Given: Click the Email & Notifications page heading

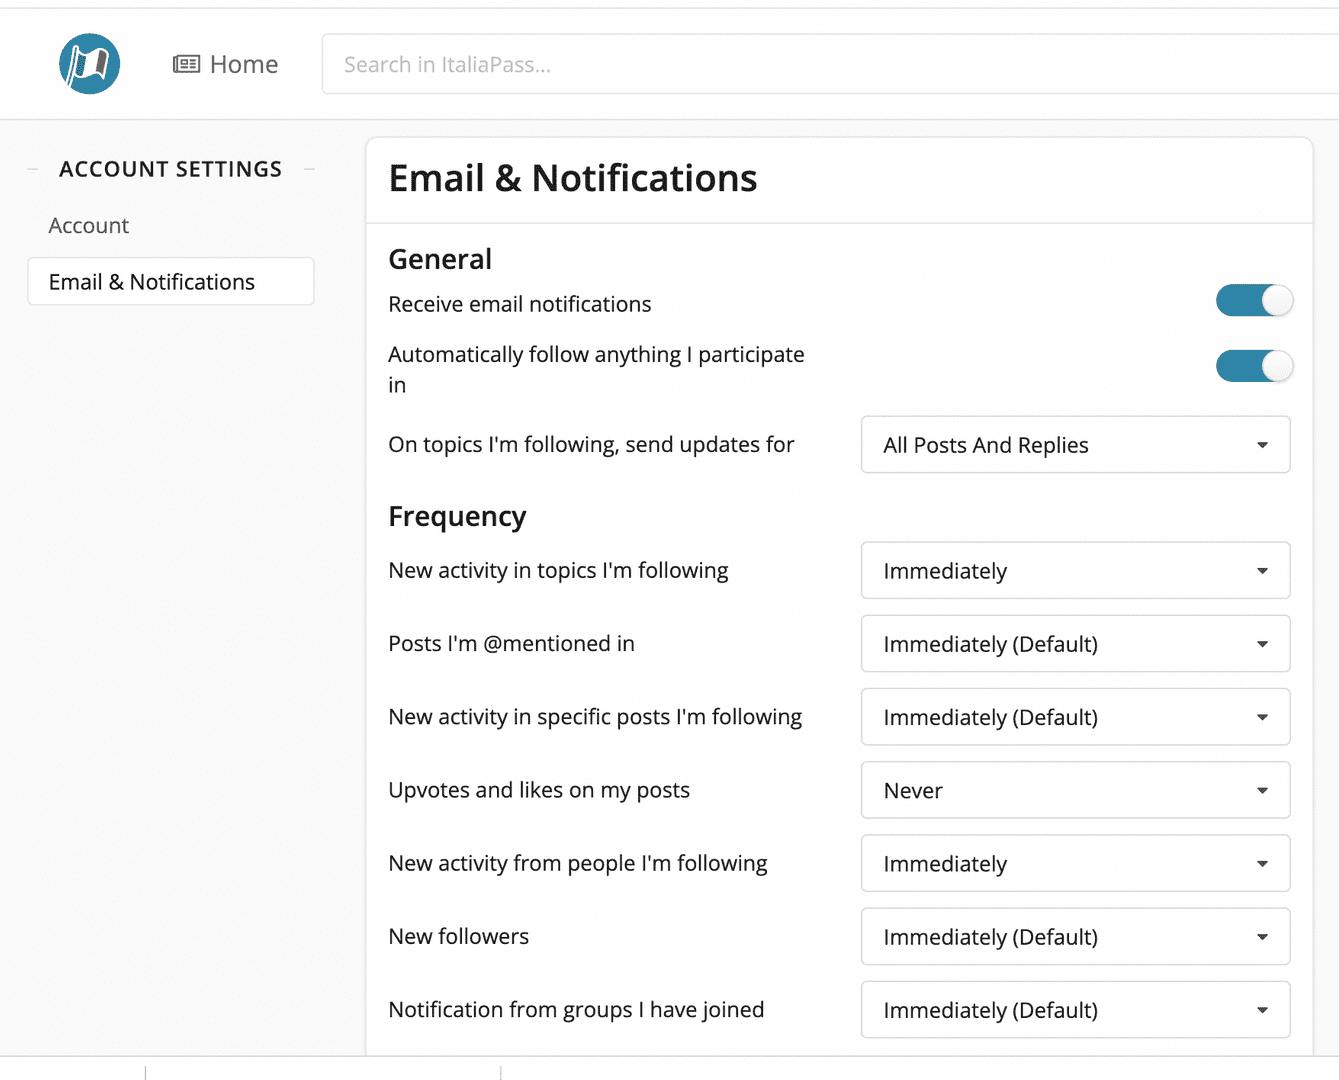Looking at the screenshot, I should 573,179.
